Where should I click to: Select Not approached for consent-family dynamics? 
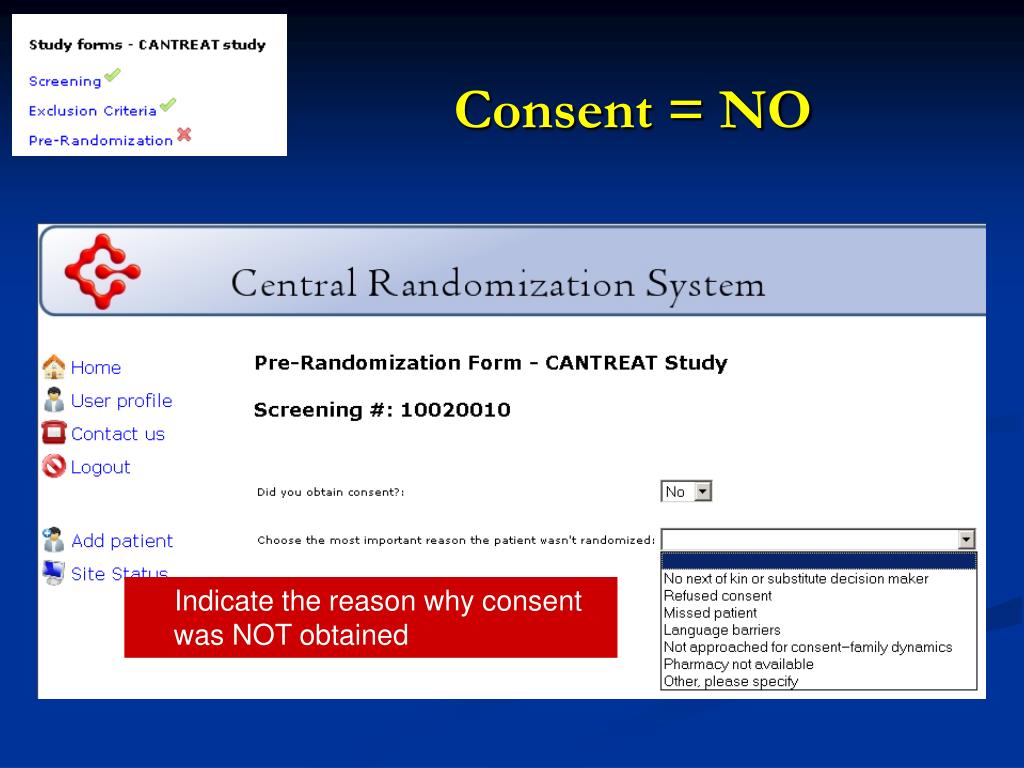[819, 647]
